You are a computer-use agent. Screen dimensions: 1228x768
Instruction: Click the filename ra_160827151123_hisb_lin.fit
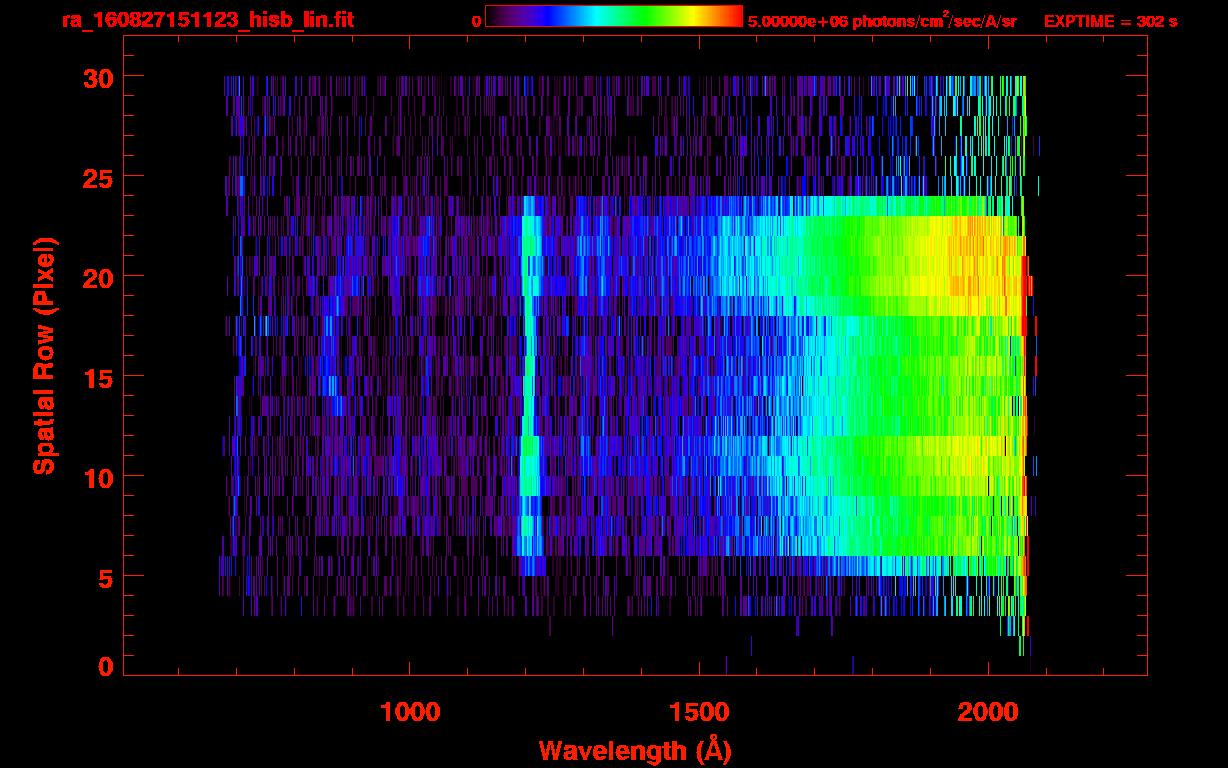(x=207, y=20)
